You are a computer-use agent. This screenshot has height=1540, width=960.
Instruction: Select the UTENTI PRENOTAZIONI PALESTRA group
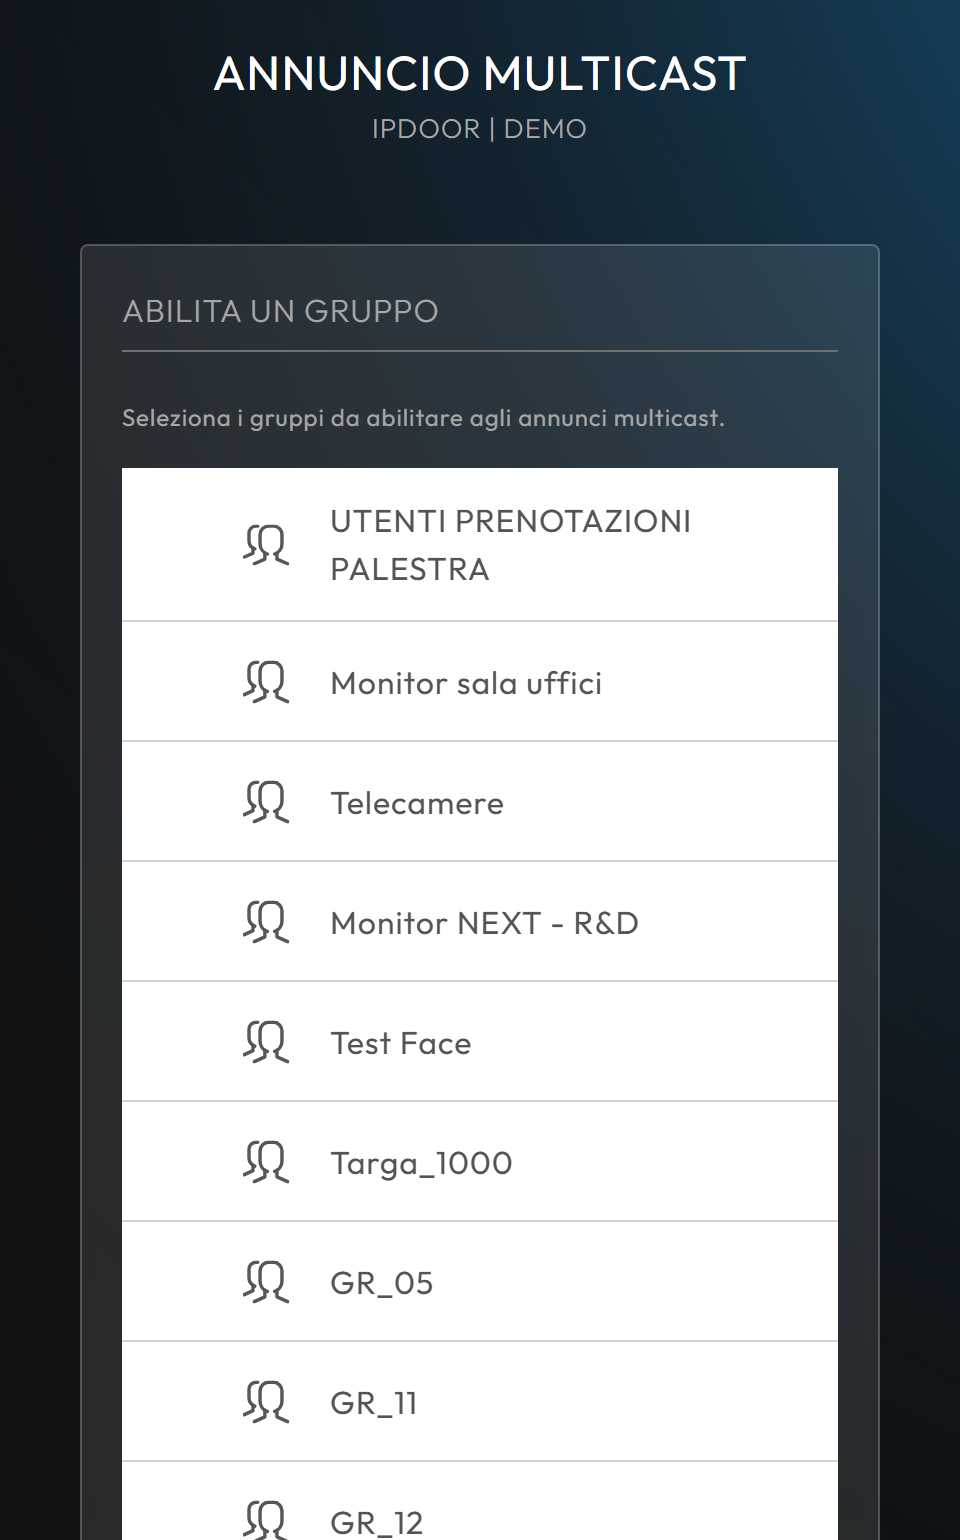[x=480, y=545]
